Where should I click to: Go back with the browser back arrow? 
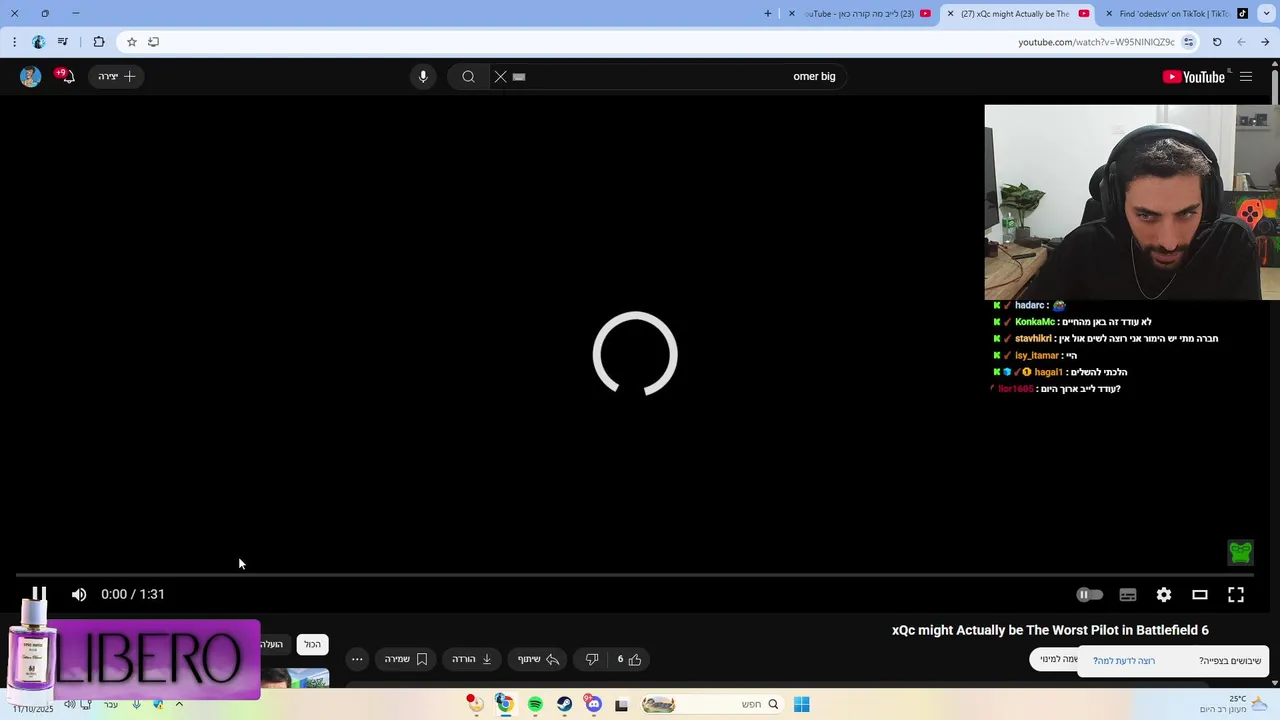tap(1265, 42)
